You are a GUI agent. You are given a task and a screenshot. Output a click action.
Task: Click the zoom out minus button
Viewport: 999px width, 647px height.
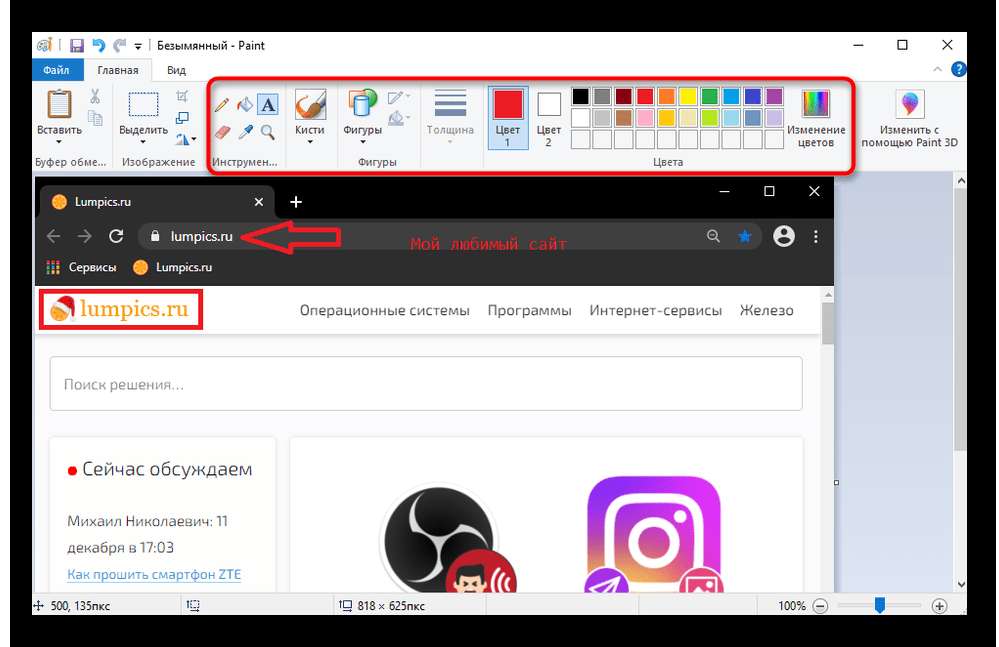[821, 606]
